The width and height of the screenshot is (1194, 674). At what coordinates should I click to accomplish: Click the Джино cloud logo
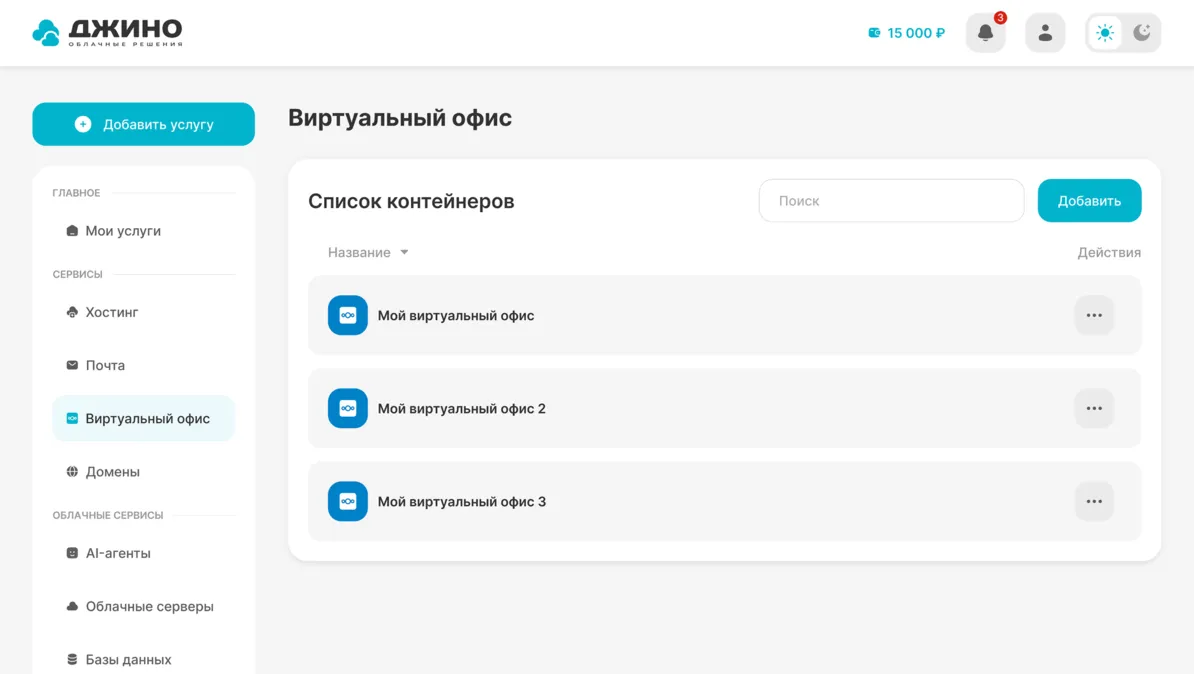pyautogui.click(x=107, y=32)
